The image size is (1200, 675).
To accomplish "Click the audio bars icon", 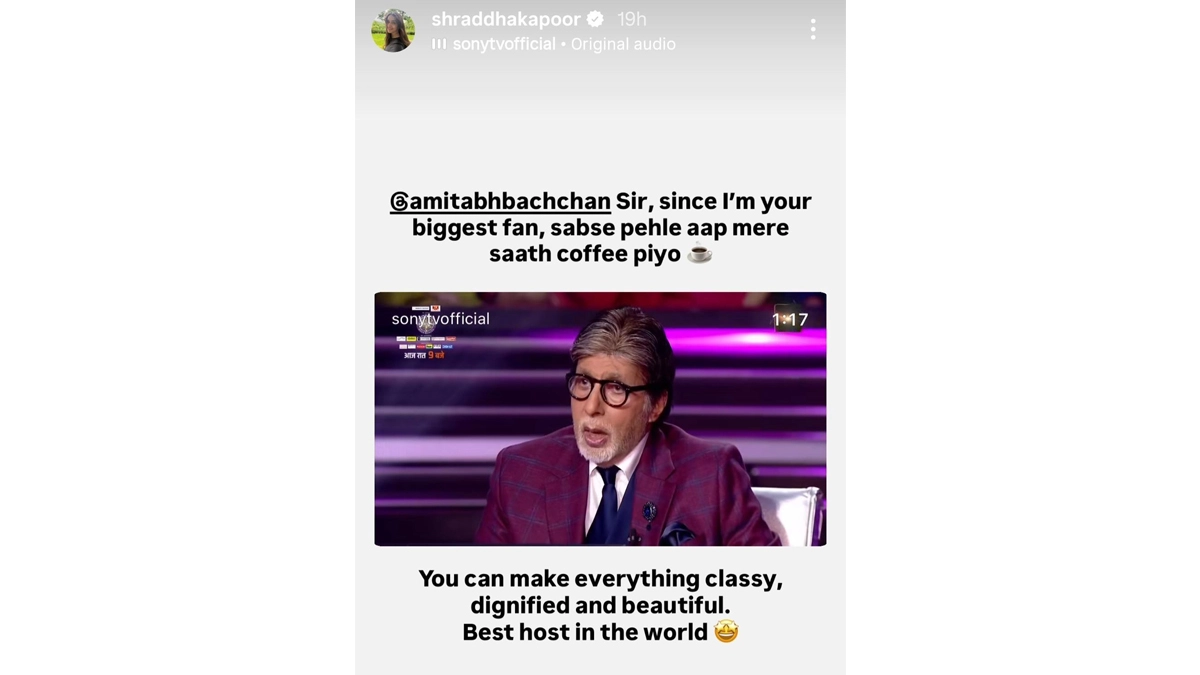I will pos(439,44).
